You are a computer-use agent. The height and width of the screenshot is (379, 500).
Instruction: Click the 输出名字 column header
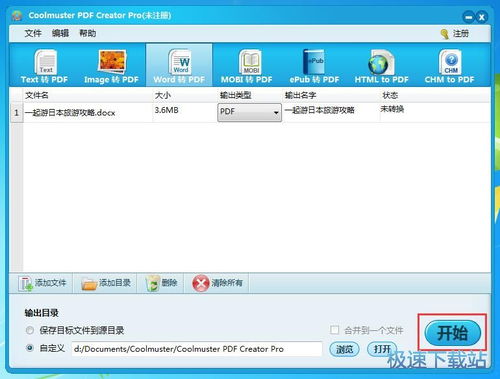pos(331,95)
